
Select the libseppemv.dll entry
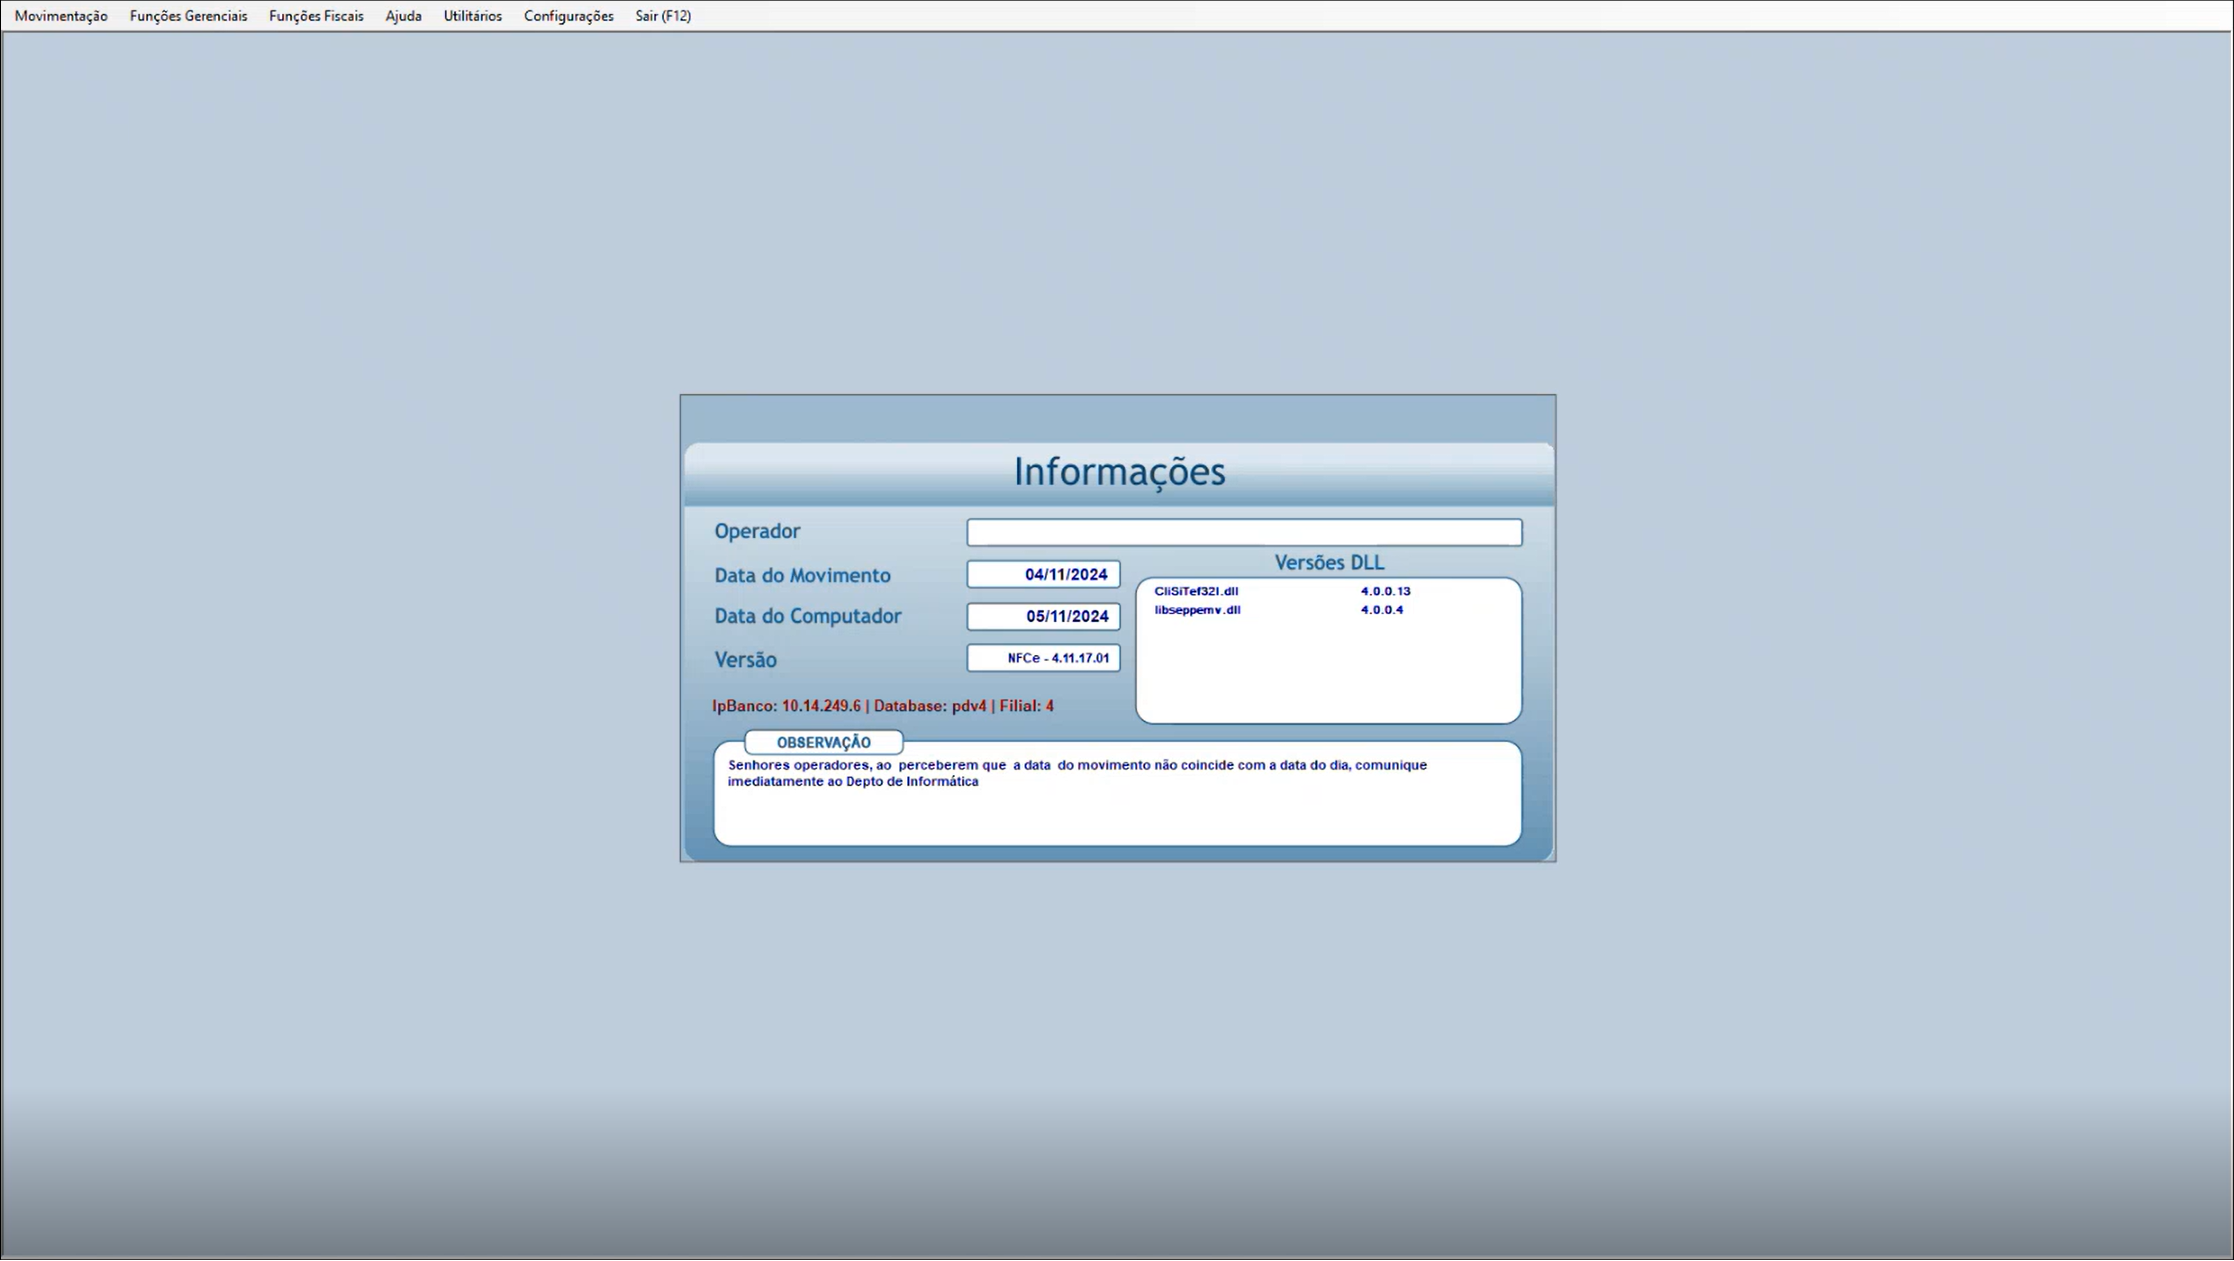(1197, 610)
